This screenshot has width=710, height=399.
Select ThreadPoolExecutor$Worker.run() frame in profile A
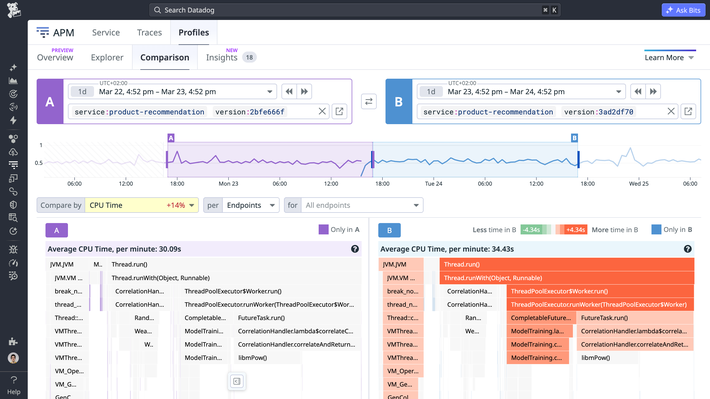pos(271,291)
